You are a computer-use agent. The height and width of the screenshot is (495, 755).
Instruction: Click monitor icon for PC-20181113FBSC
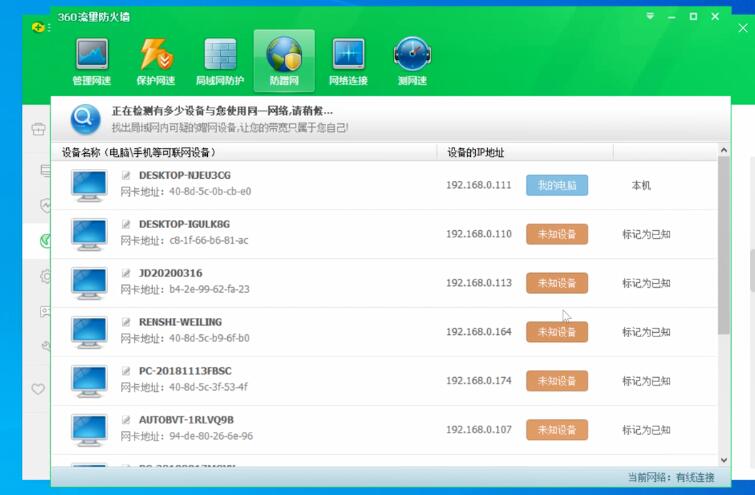coord(89,381)
